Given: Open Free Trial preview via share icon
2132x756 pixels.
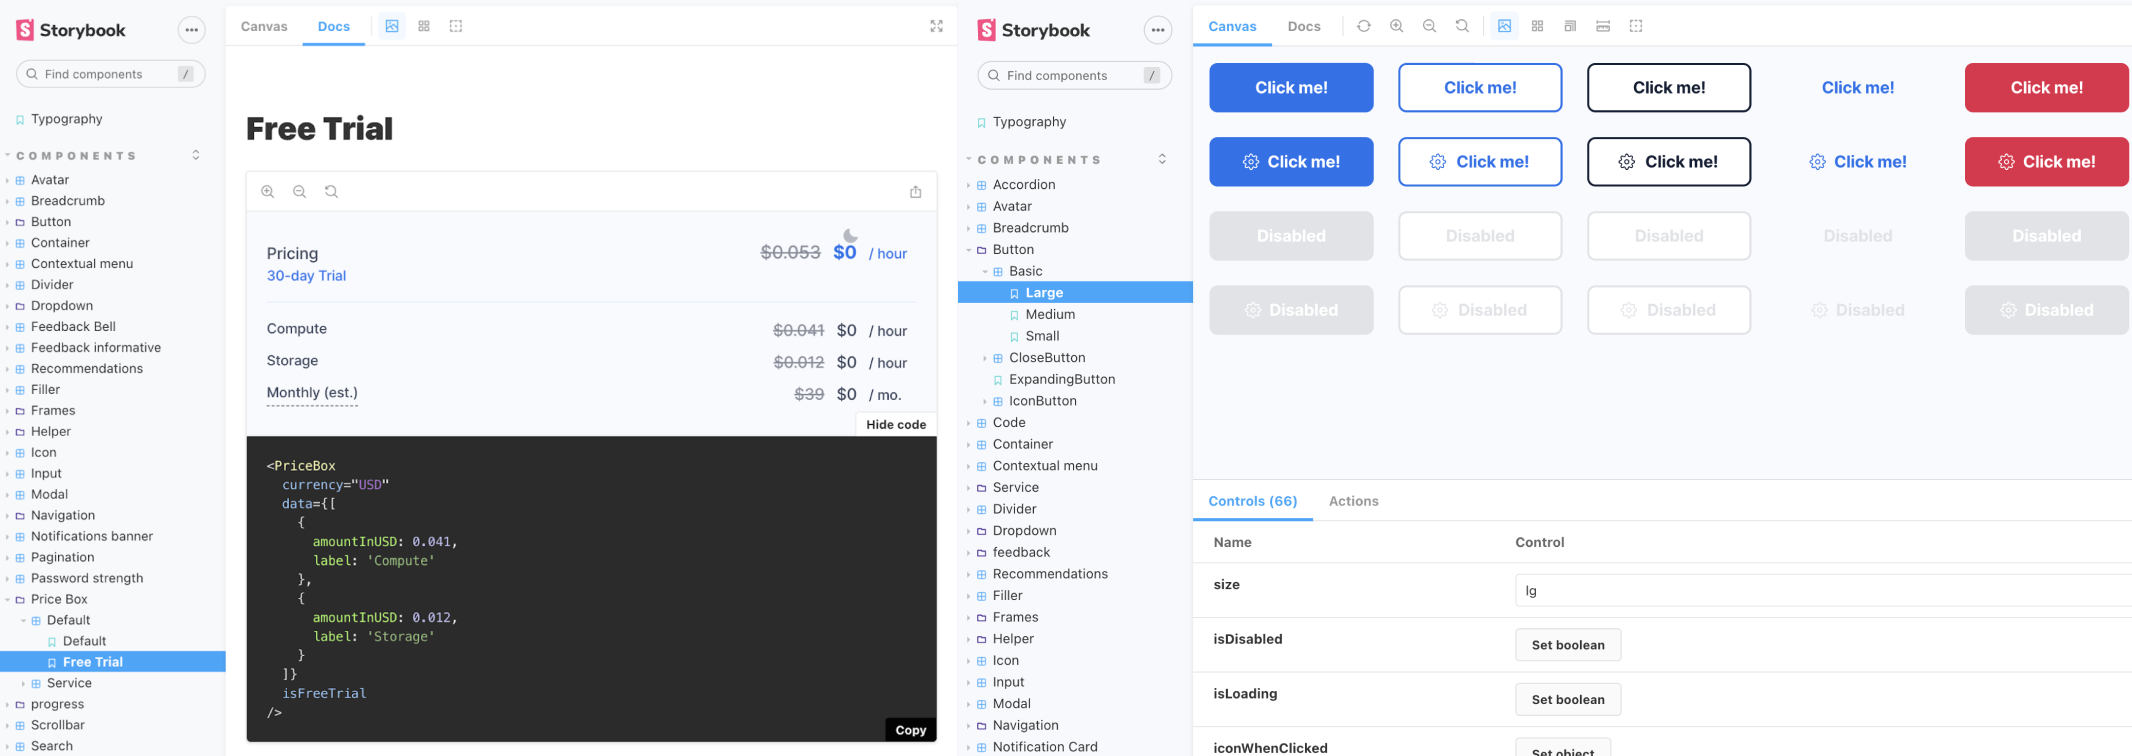Looking at the screenshot, I should (x=915, y=192).
